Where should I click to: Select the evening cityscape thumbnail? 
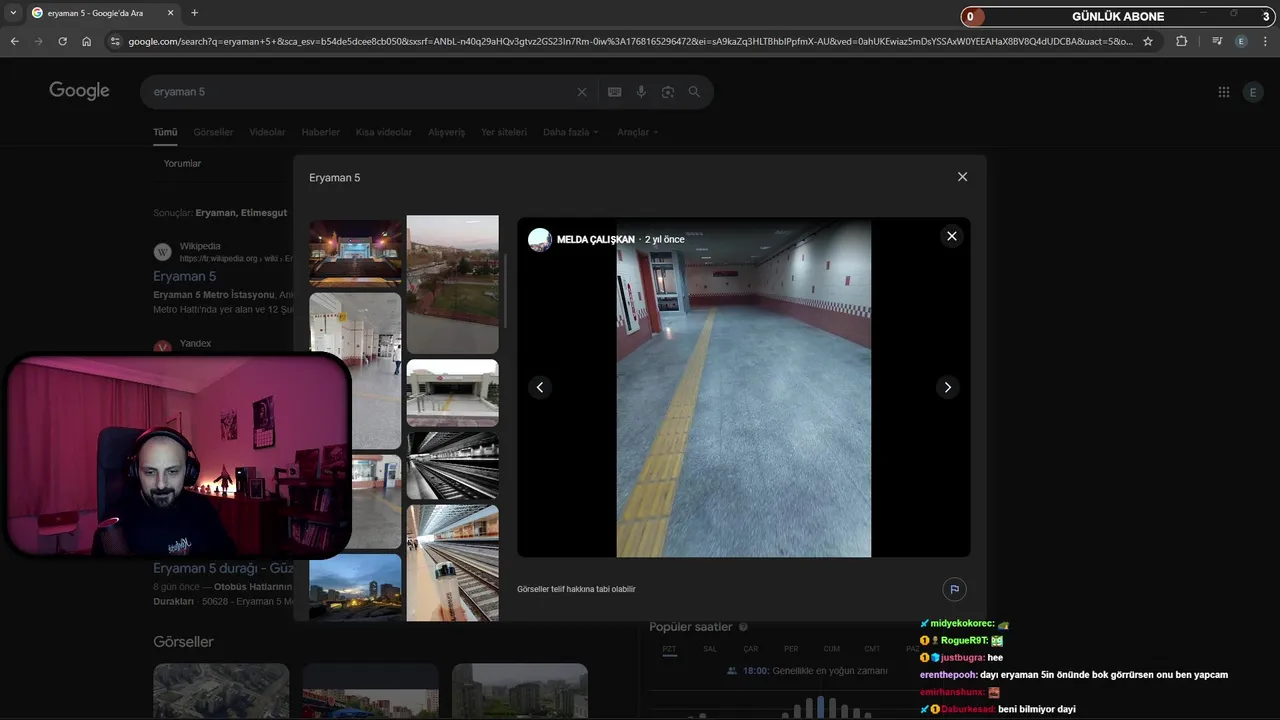[355, 588]
